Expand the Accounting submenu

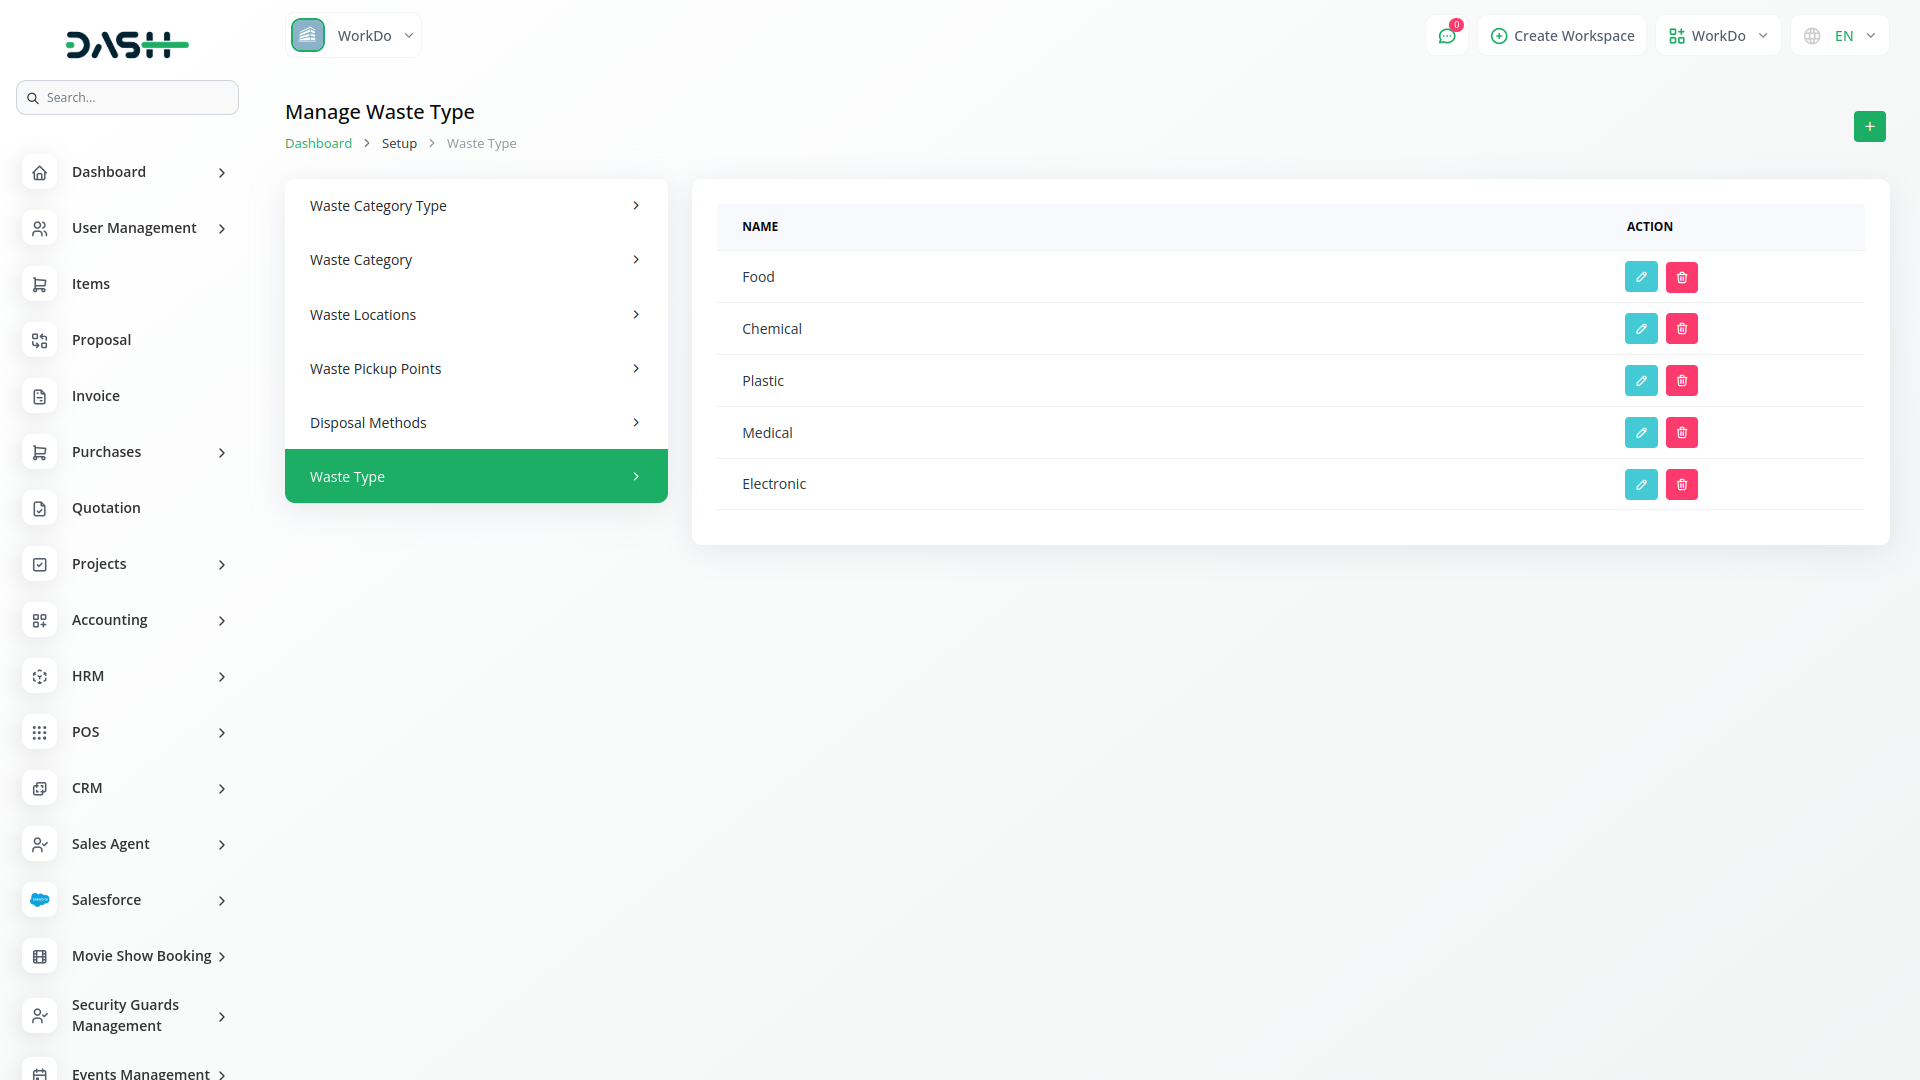coord(222,621)
